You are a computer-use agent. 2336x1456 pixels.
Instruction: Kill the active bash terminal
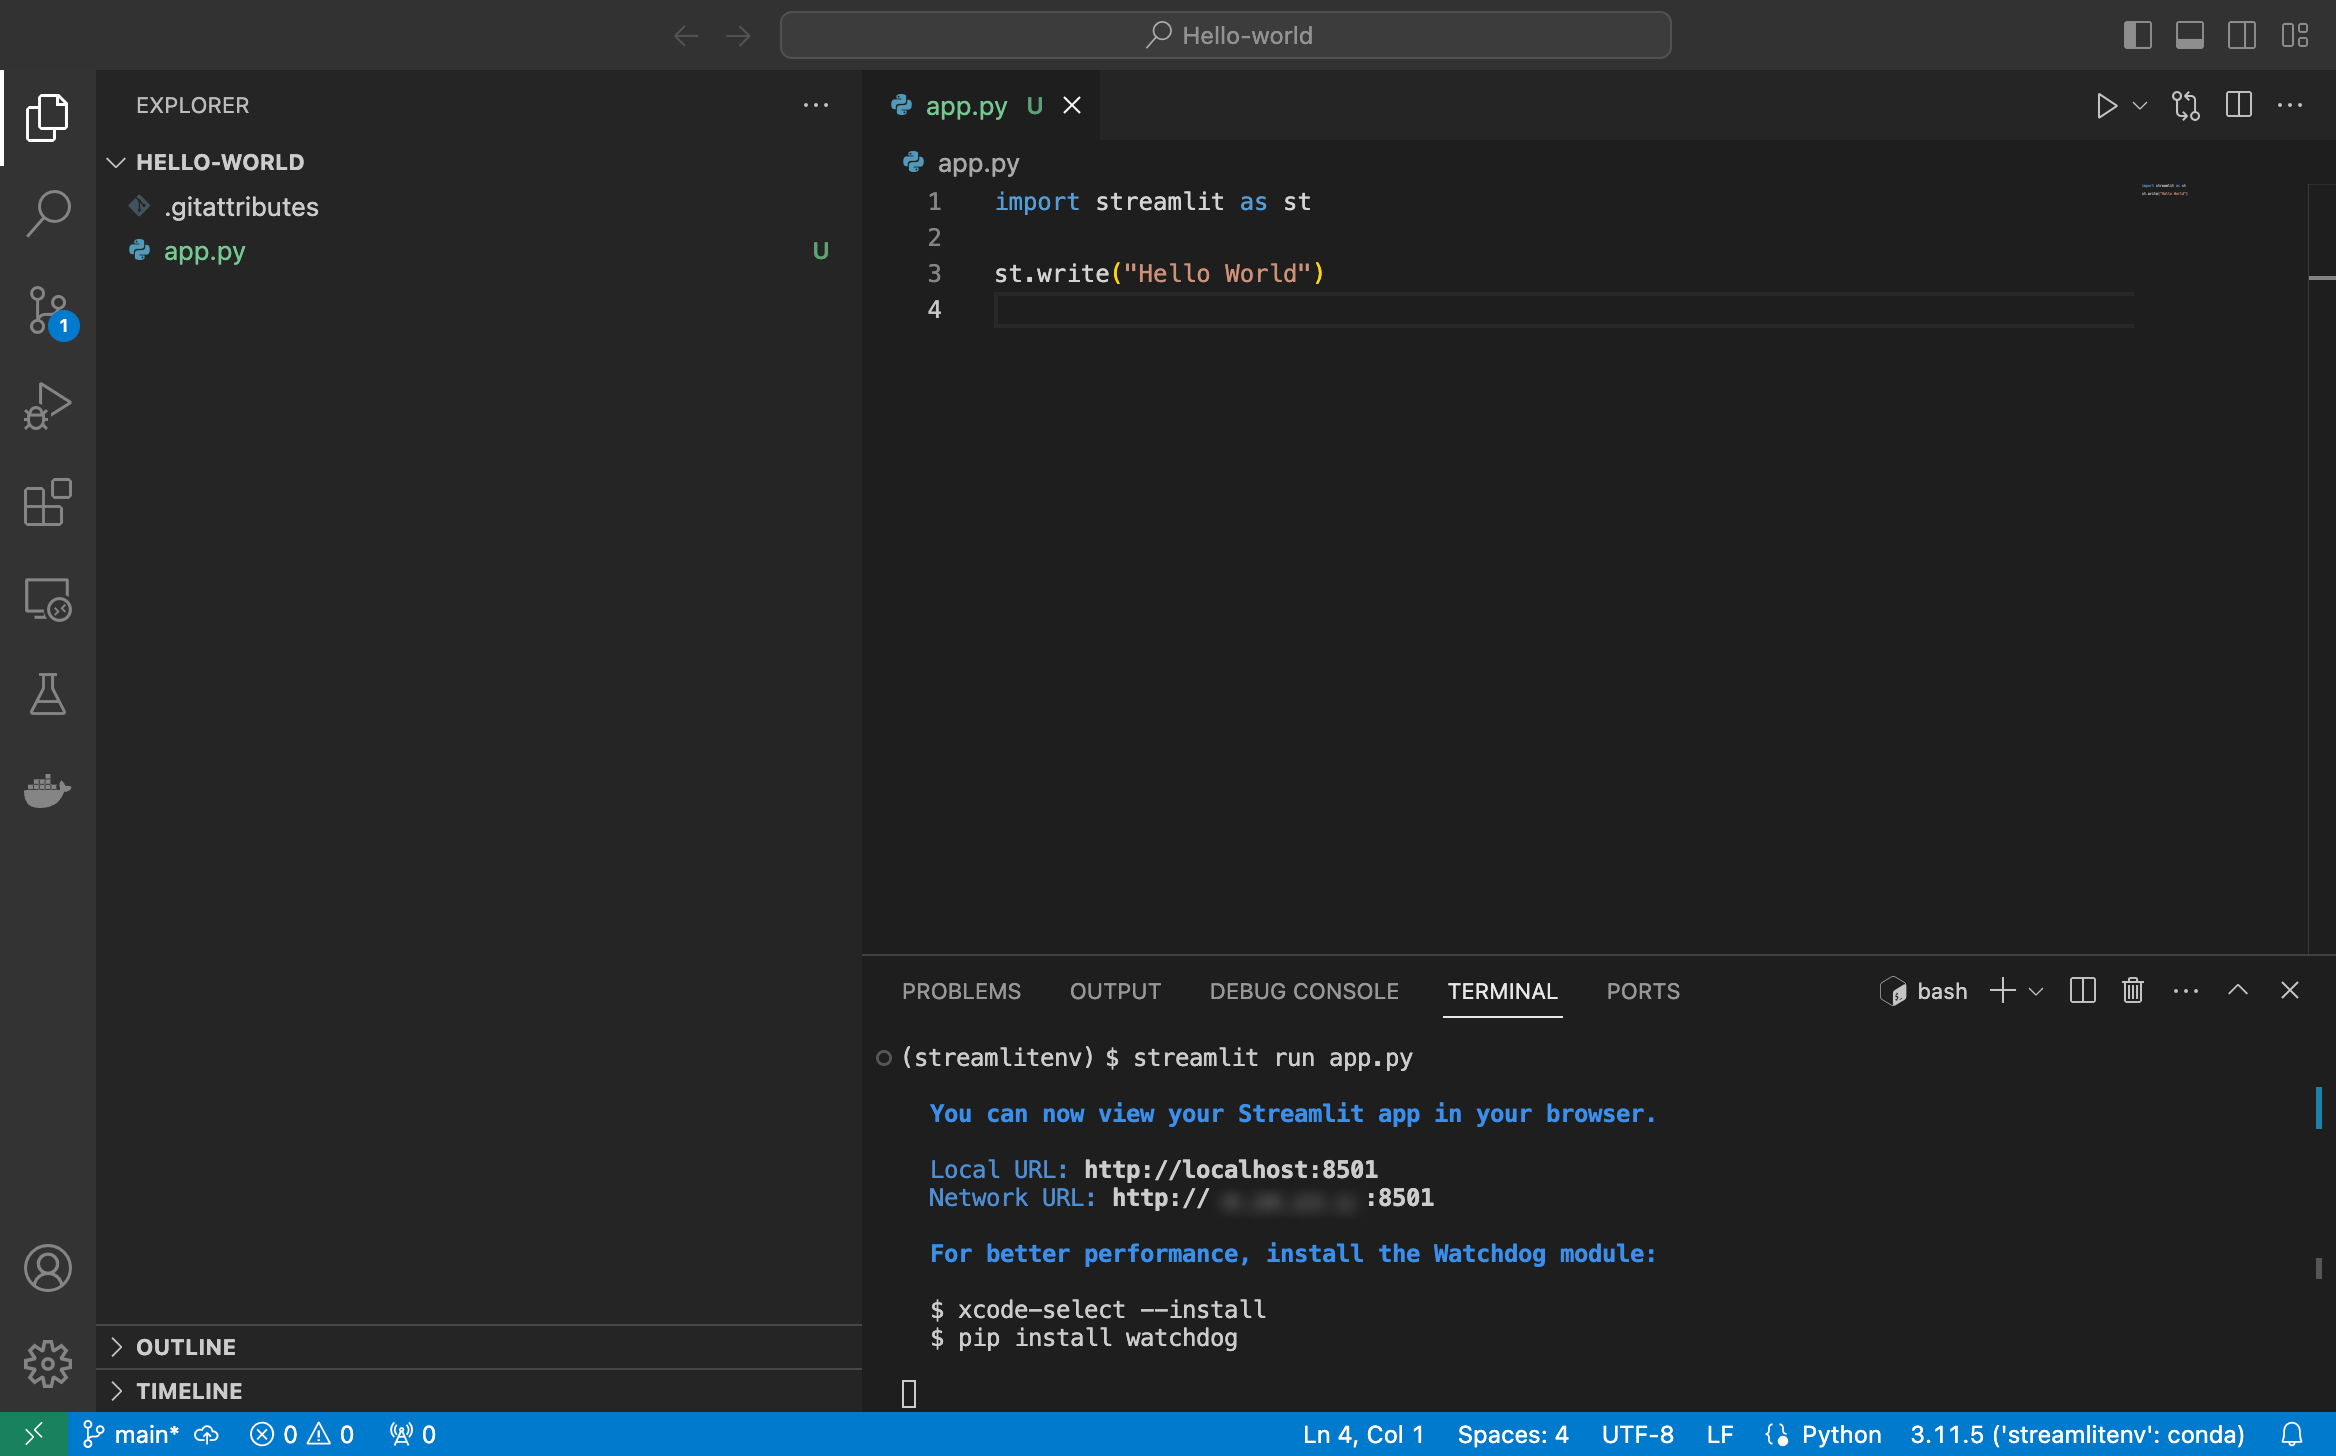point(2132,990)
